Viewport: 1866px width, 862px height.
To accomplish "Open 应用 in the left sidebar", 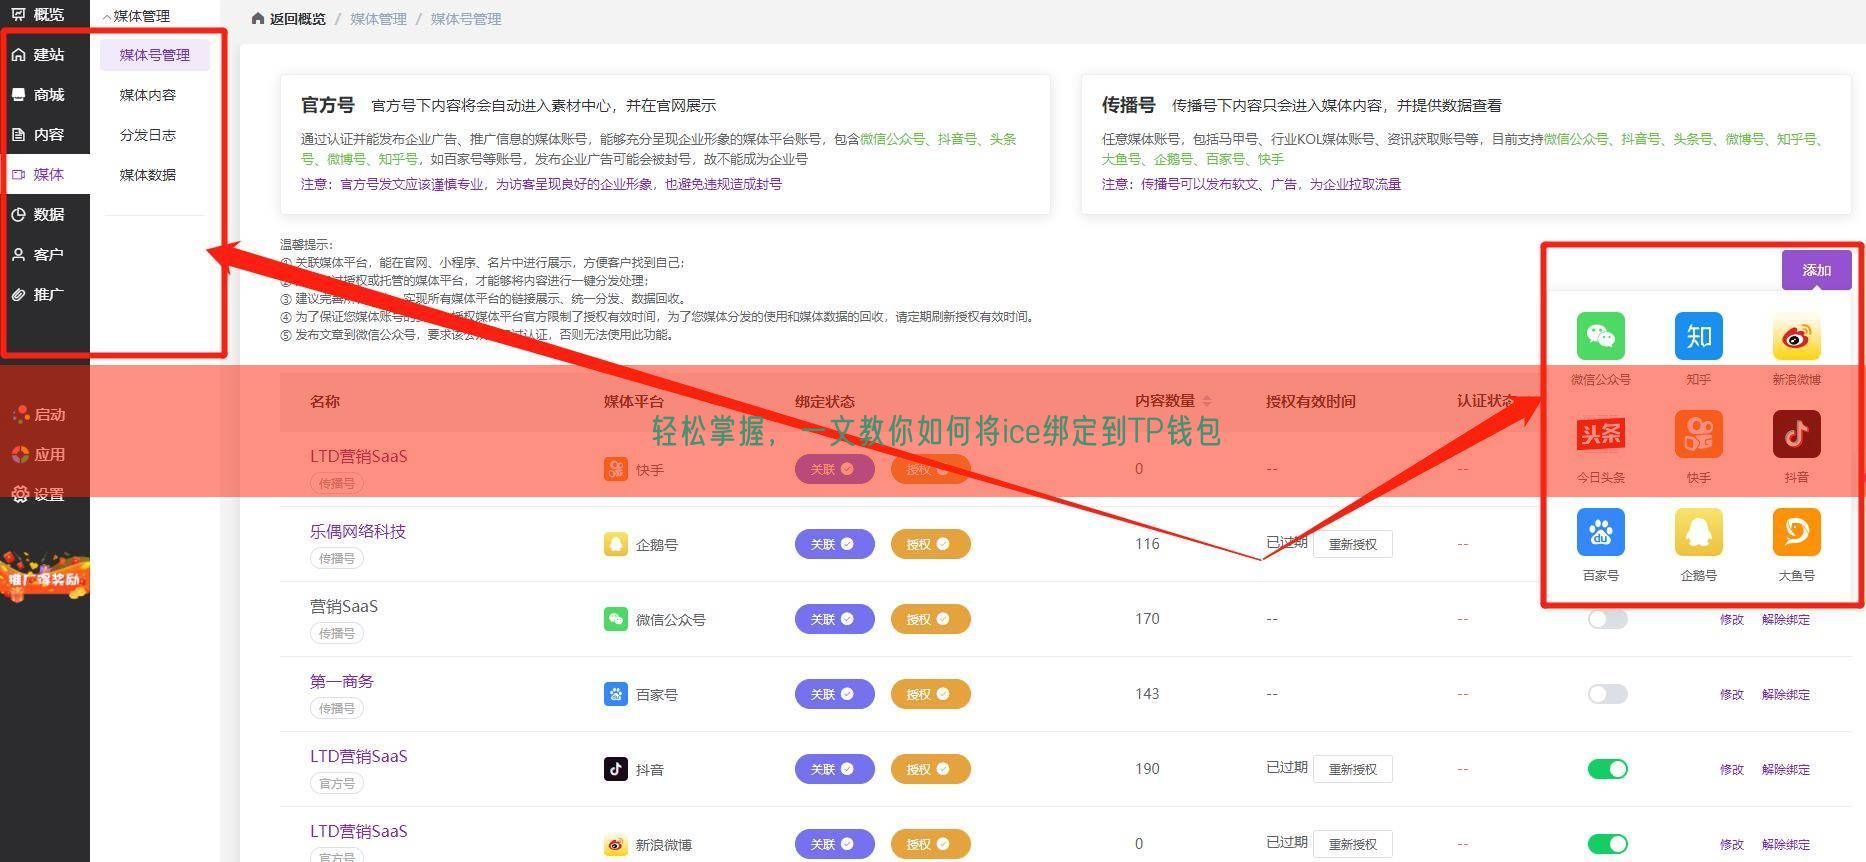I will (40, 455).
